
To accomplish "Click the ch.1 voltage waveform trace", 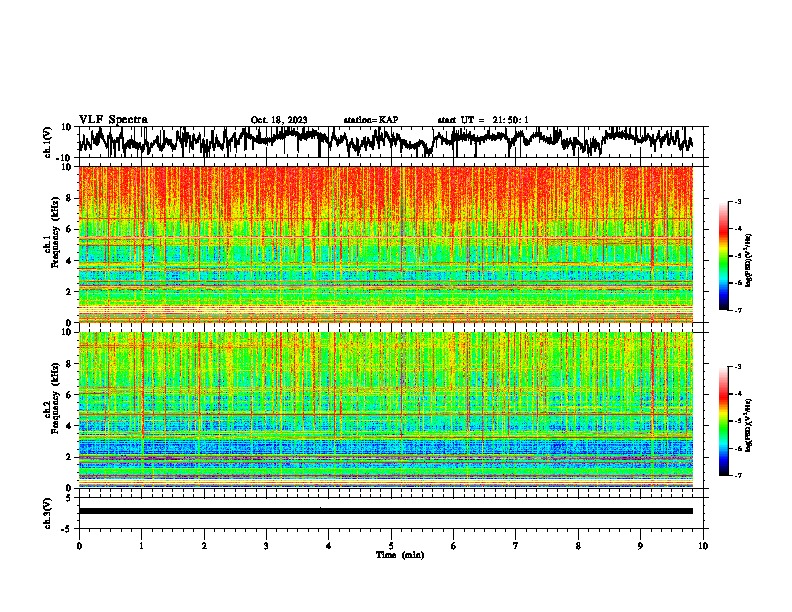I will click(385, 141).
